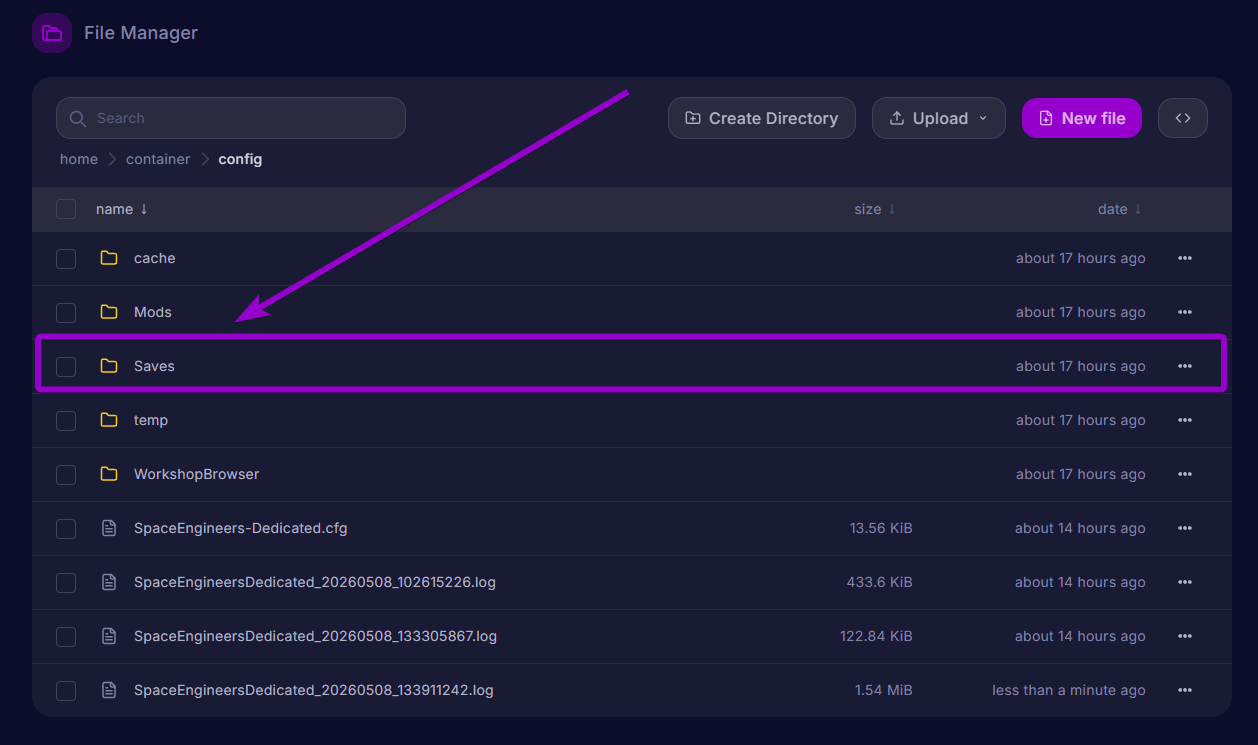Sort the list by the name column
This screenshot has width=1258, height=745.
coord(122,209)
